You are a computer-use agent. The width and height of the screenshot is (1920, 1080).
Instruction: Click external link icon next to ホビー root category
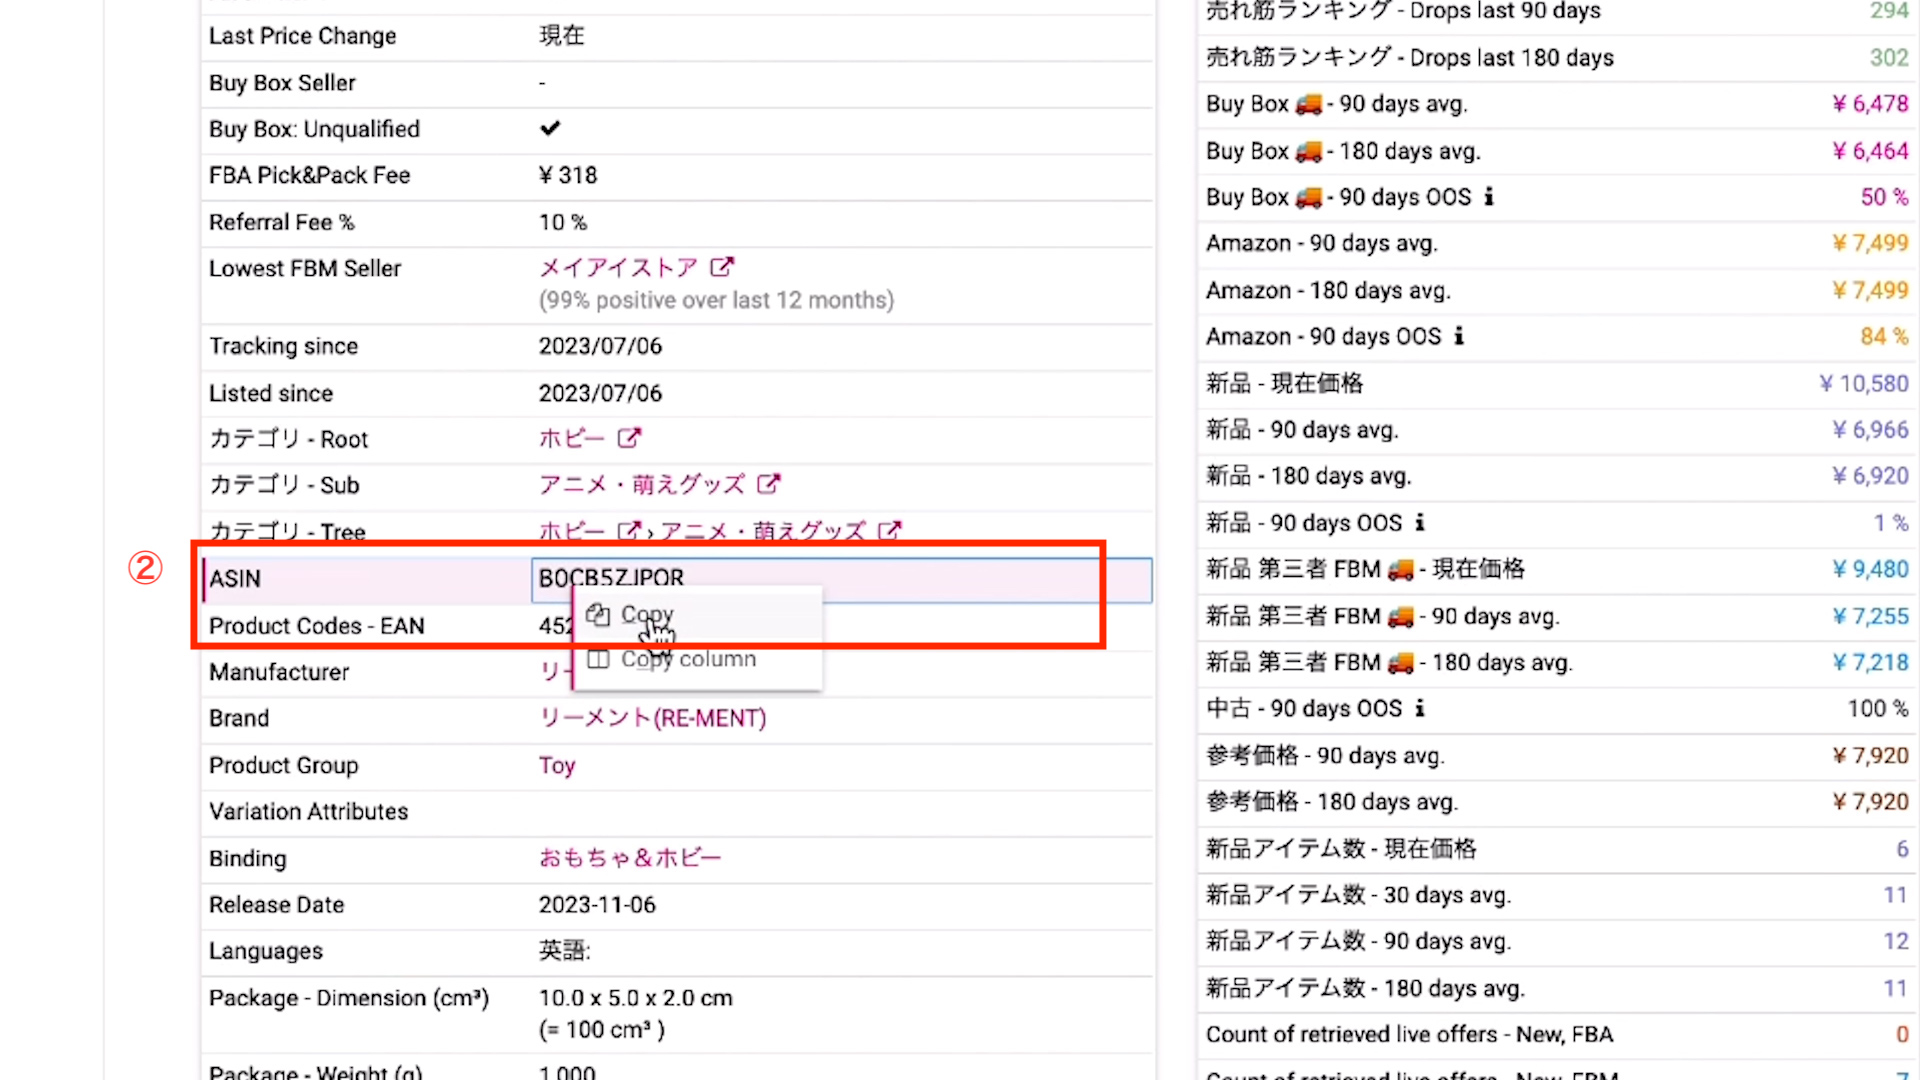click(628, 438)
